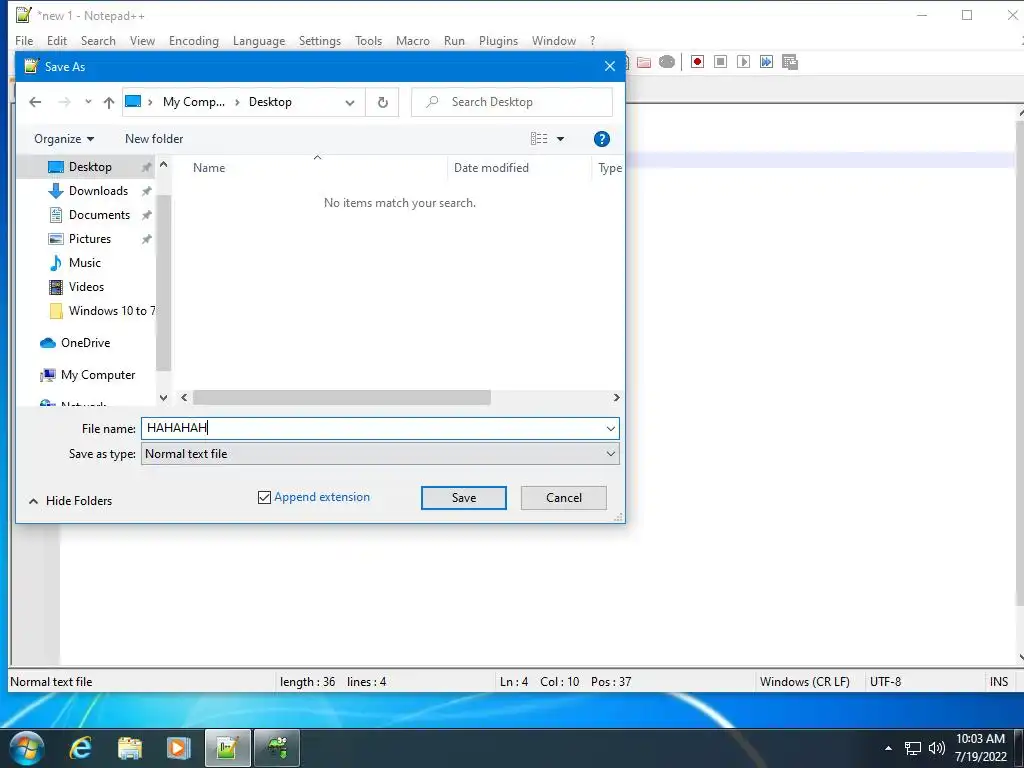
Task: Expand the Save as type dropdown
Action: point(611,454)
